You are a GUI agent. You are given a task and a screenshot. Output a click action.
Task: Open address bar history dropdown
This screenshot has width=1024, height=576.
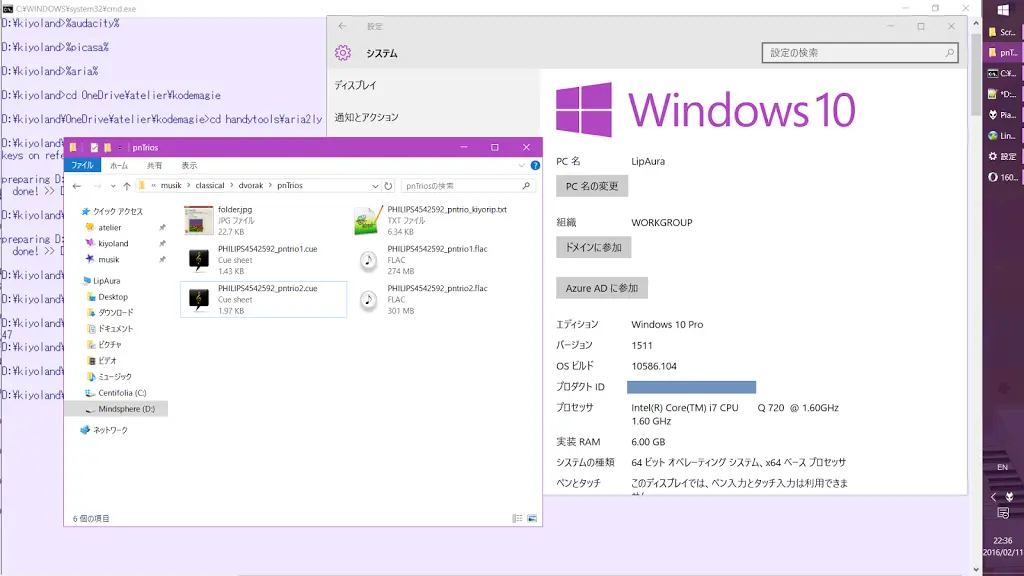[x=375, y=186]
